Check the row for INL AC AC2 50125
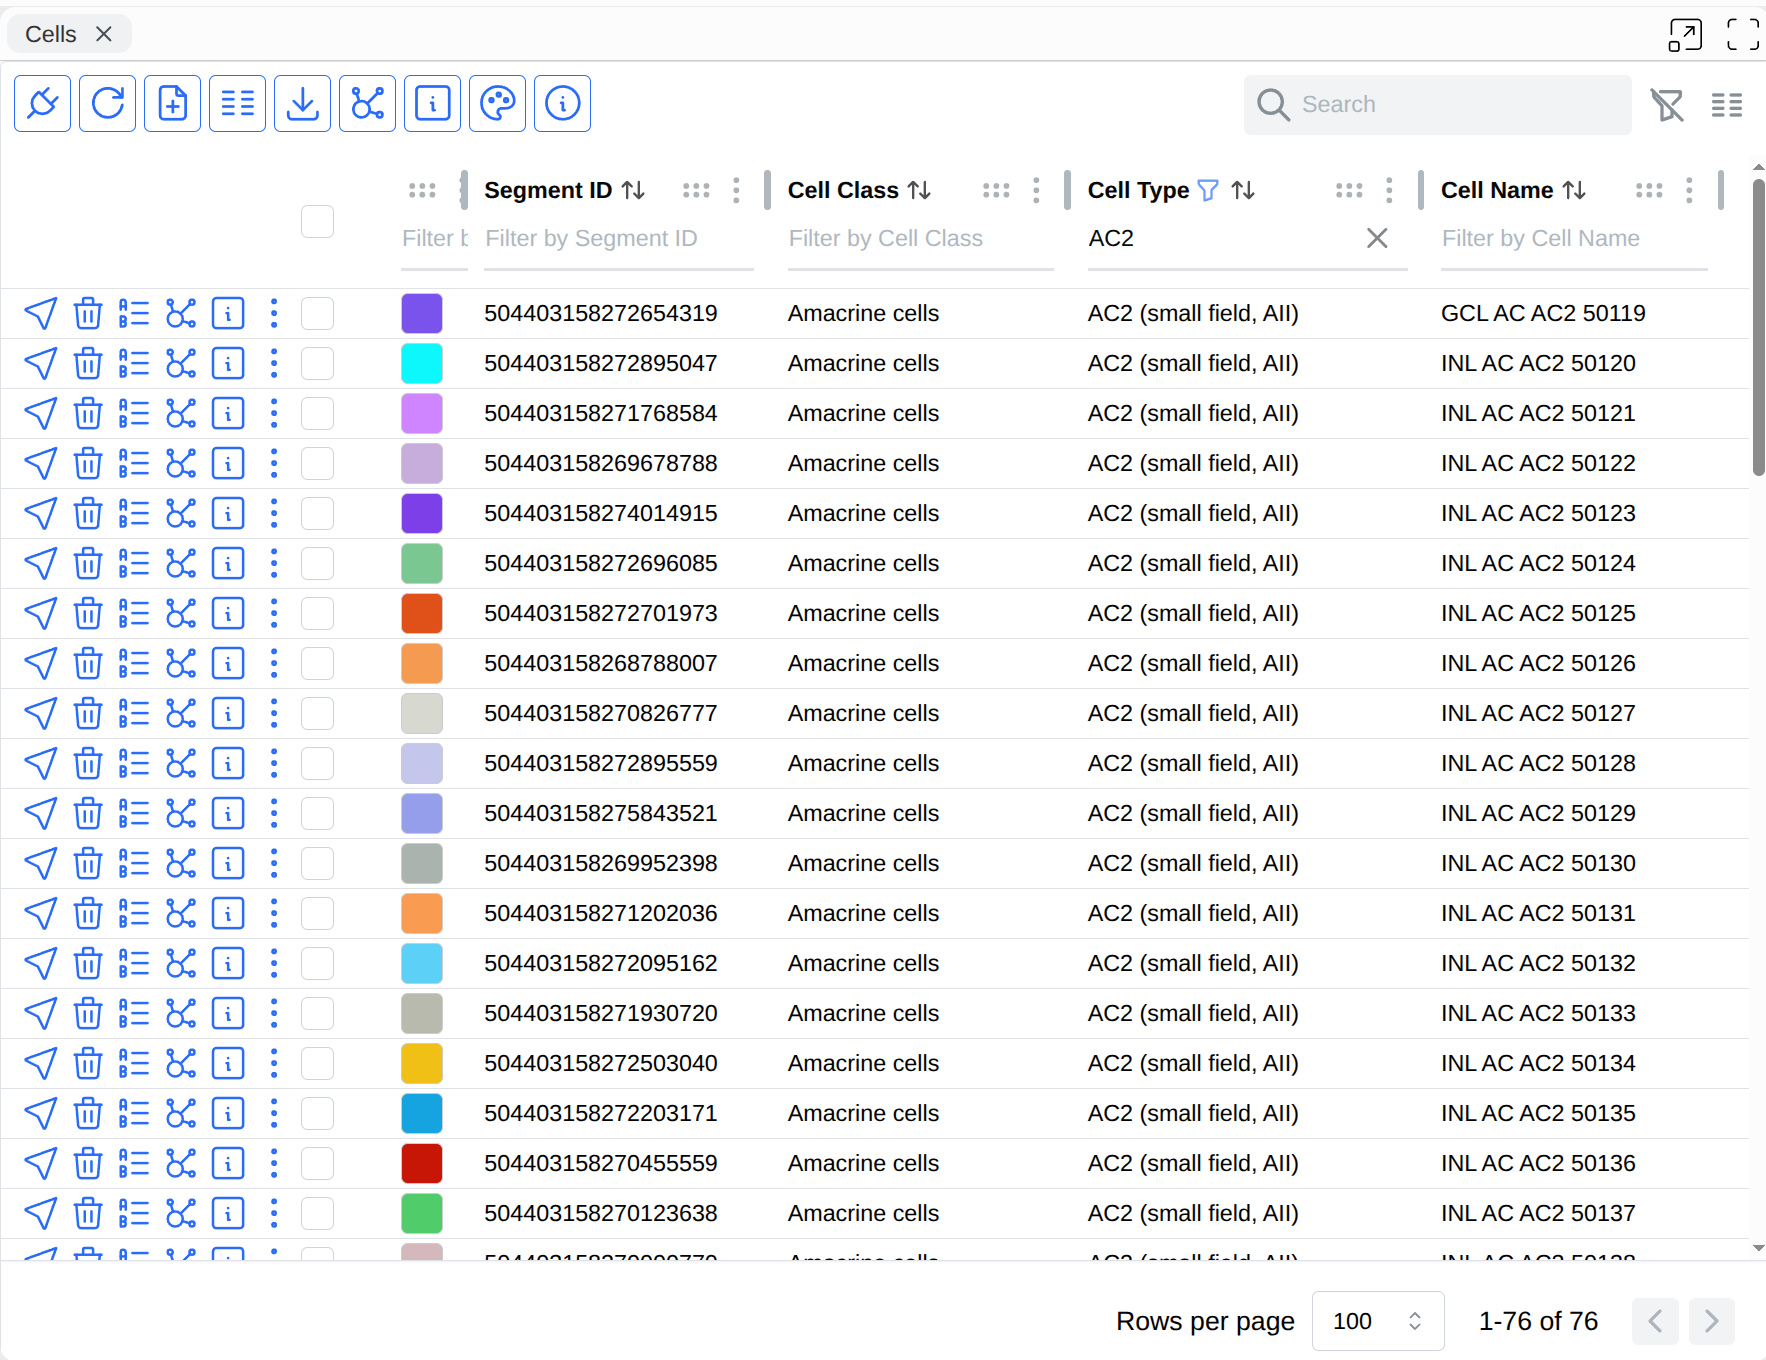1766x1360 pixels. 317,613
